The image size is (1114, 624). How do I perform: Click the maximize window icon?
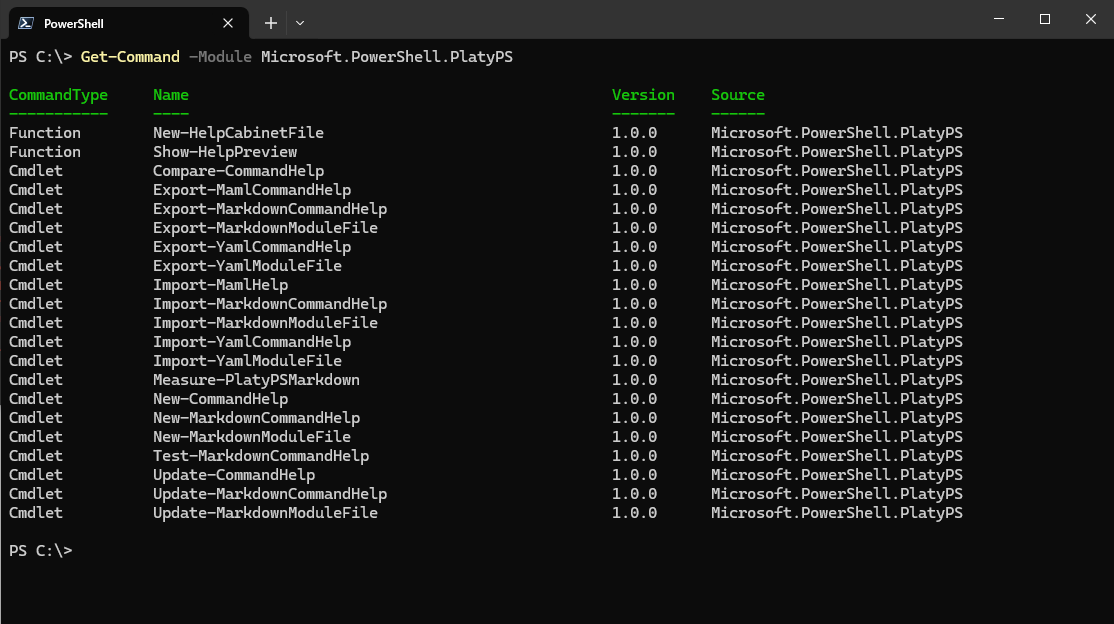[x=1043, y=19]
